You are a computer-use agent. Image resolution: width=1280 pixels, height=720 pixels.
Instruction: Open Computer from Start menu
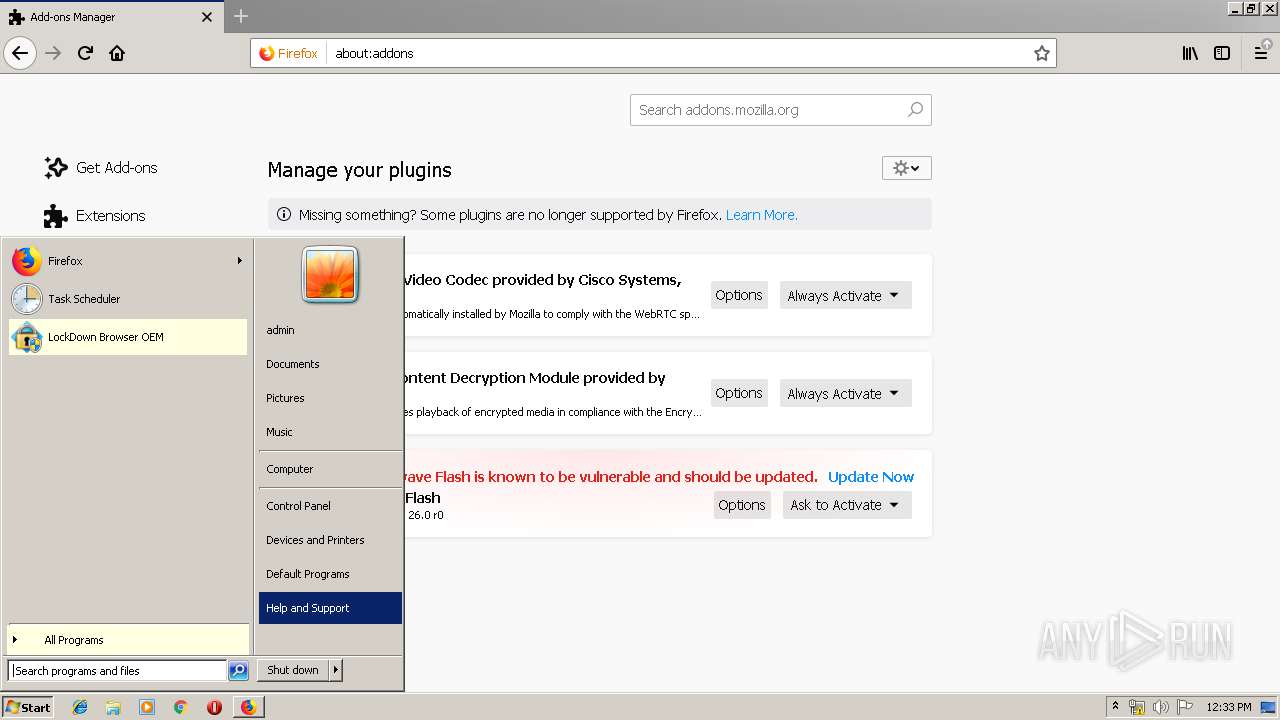coord(330,469)
